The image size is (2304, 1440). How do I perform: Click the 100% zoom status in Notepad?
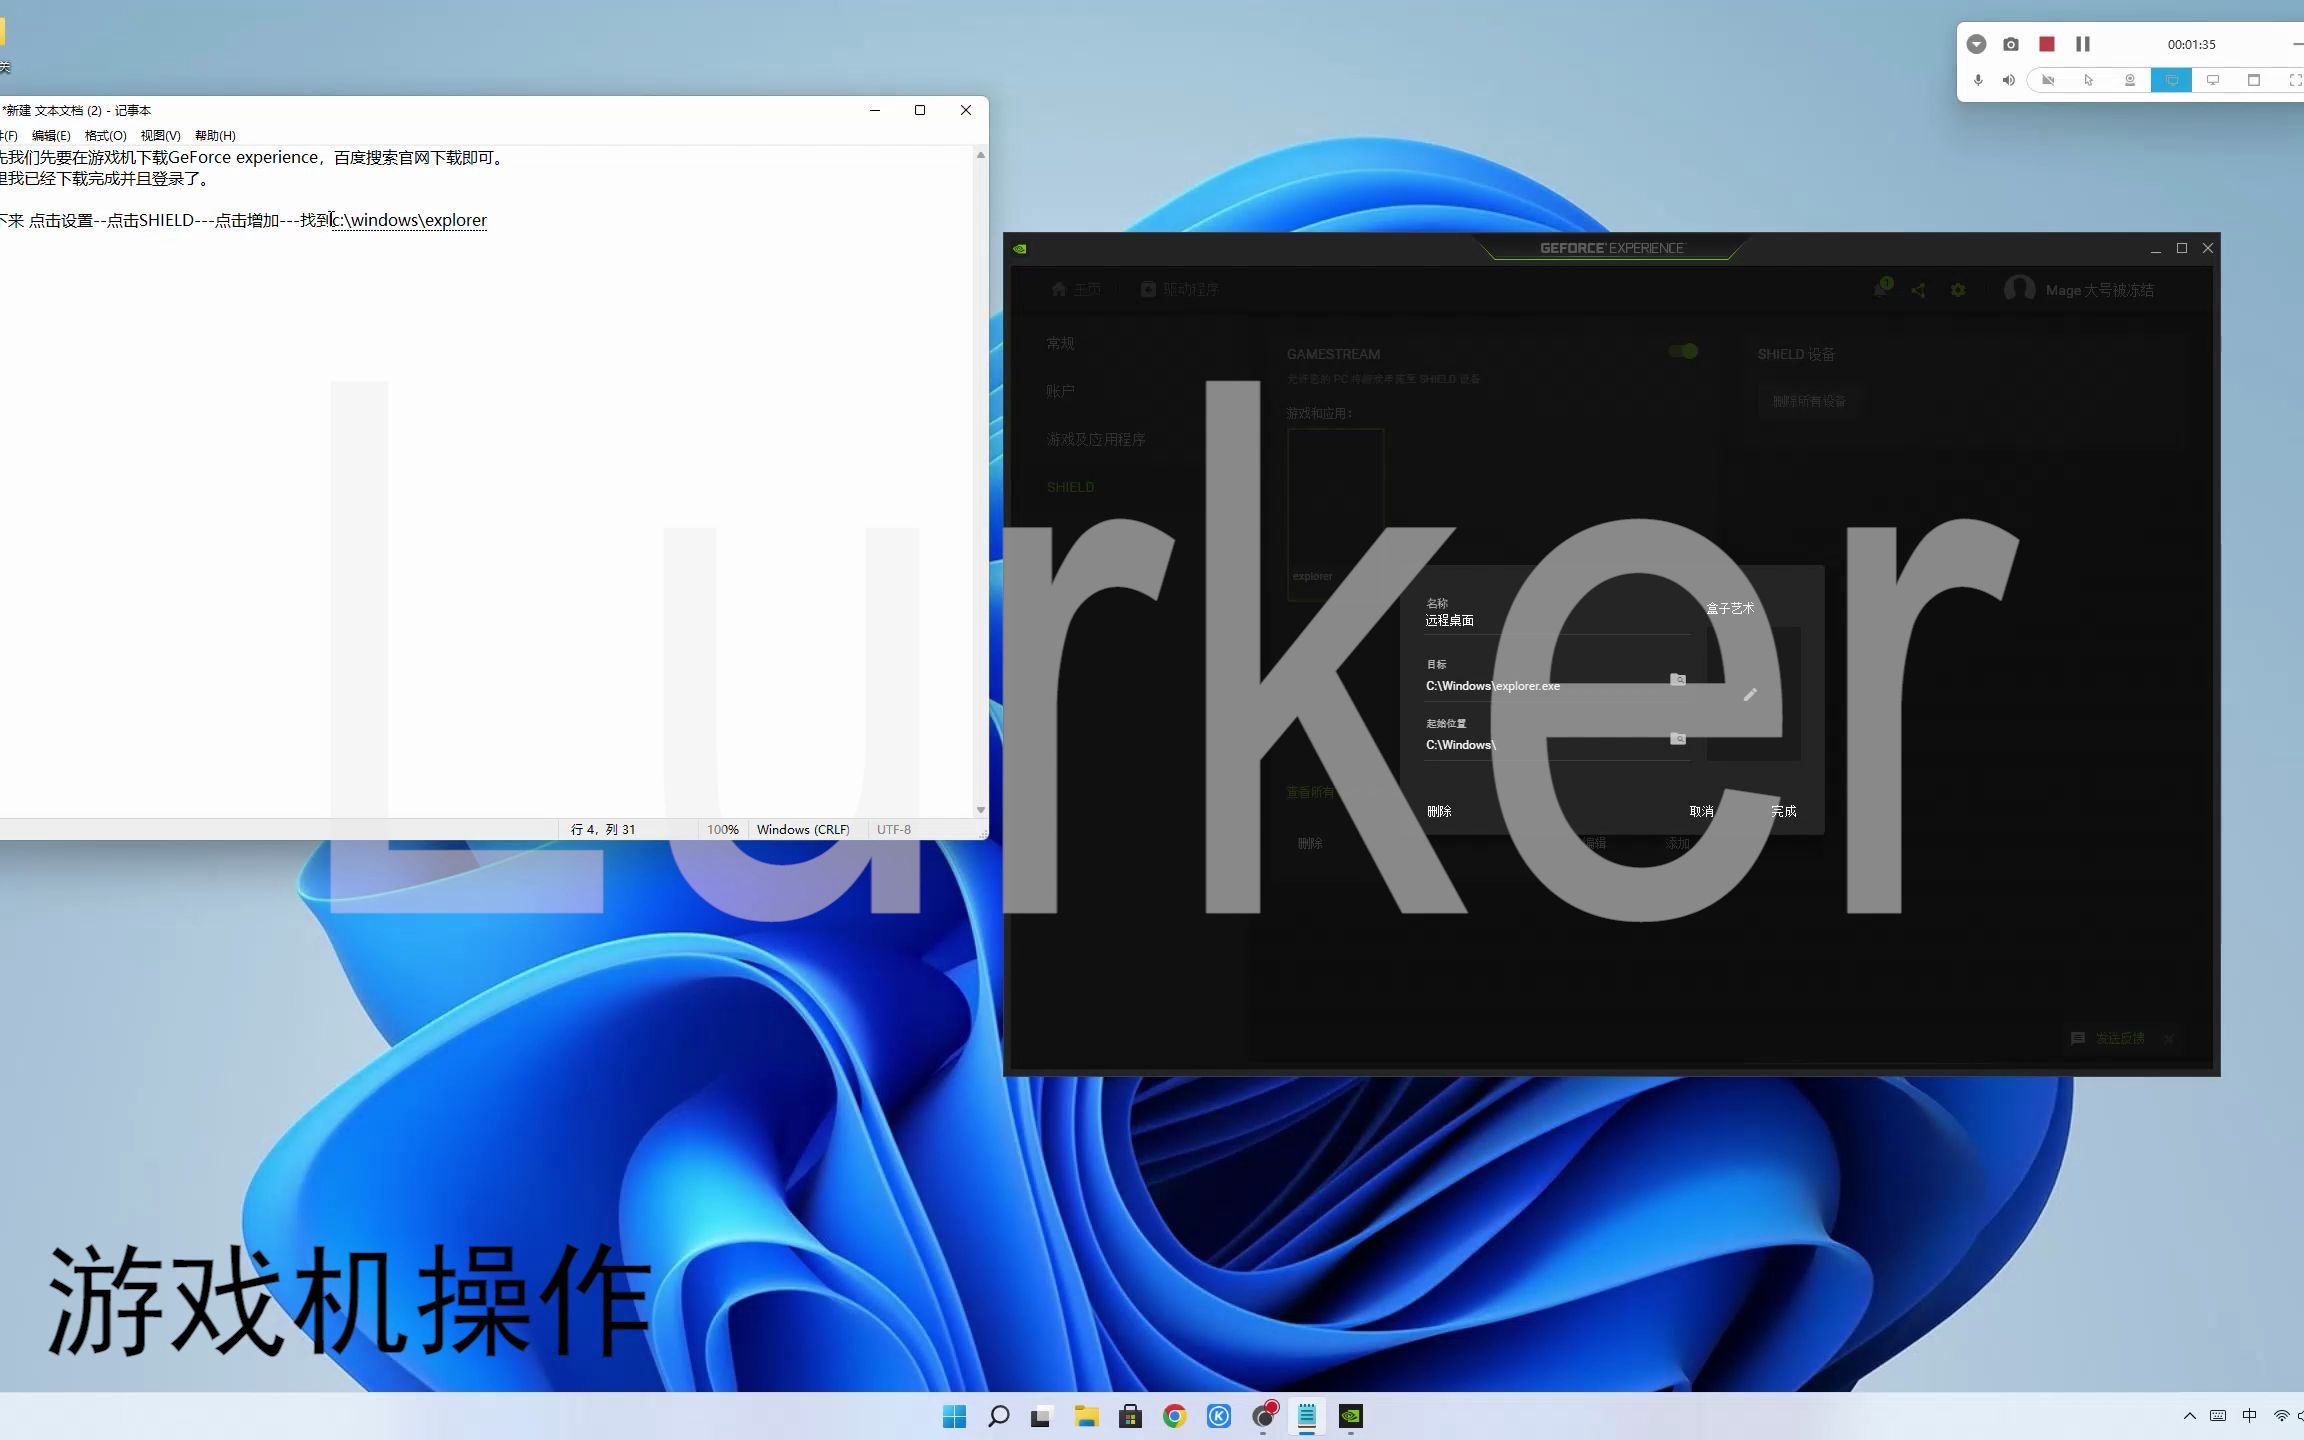723,829
